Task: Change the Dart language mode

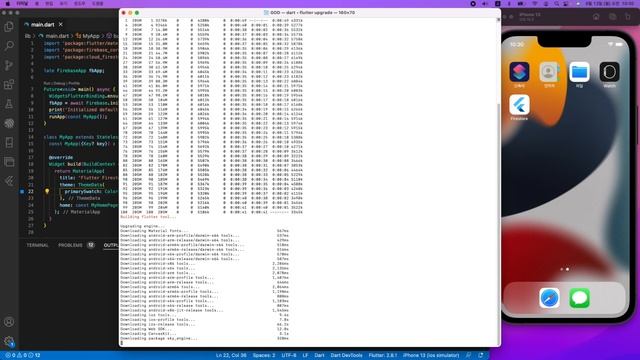Action: tap(319, 356)
